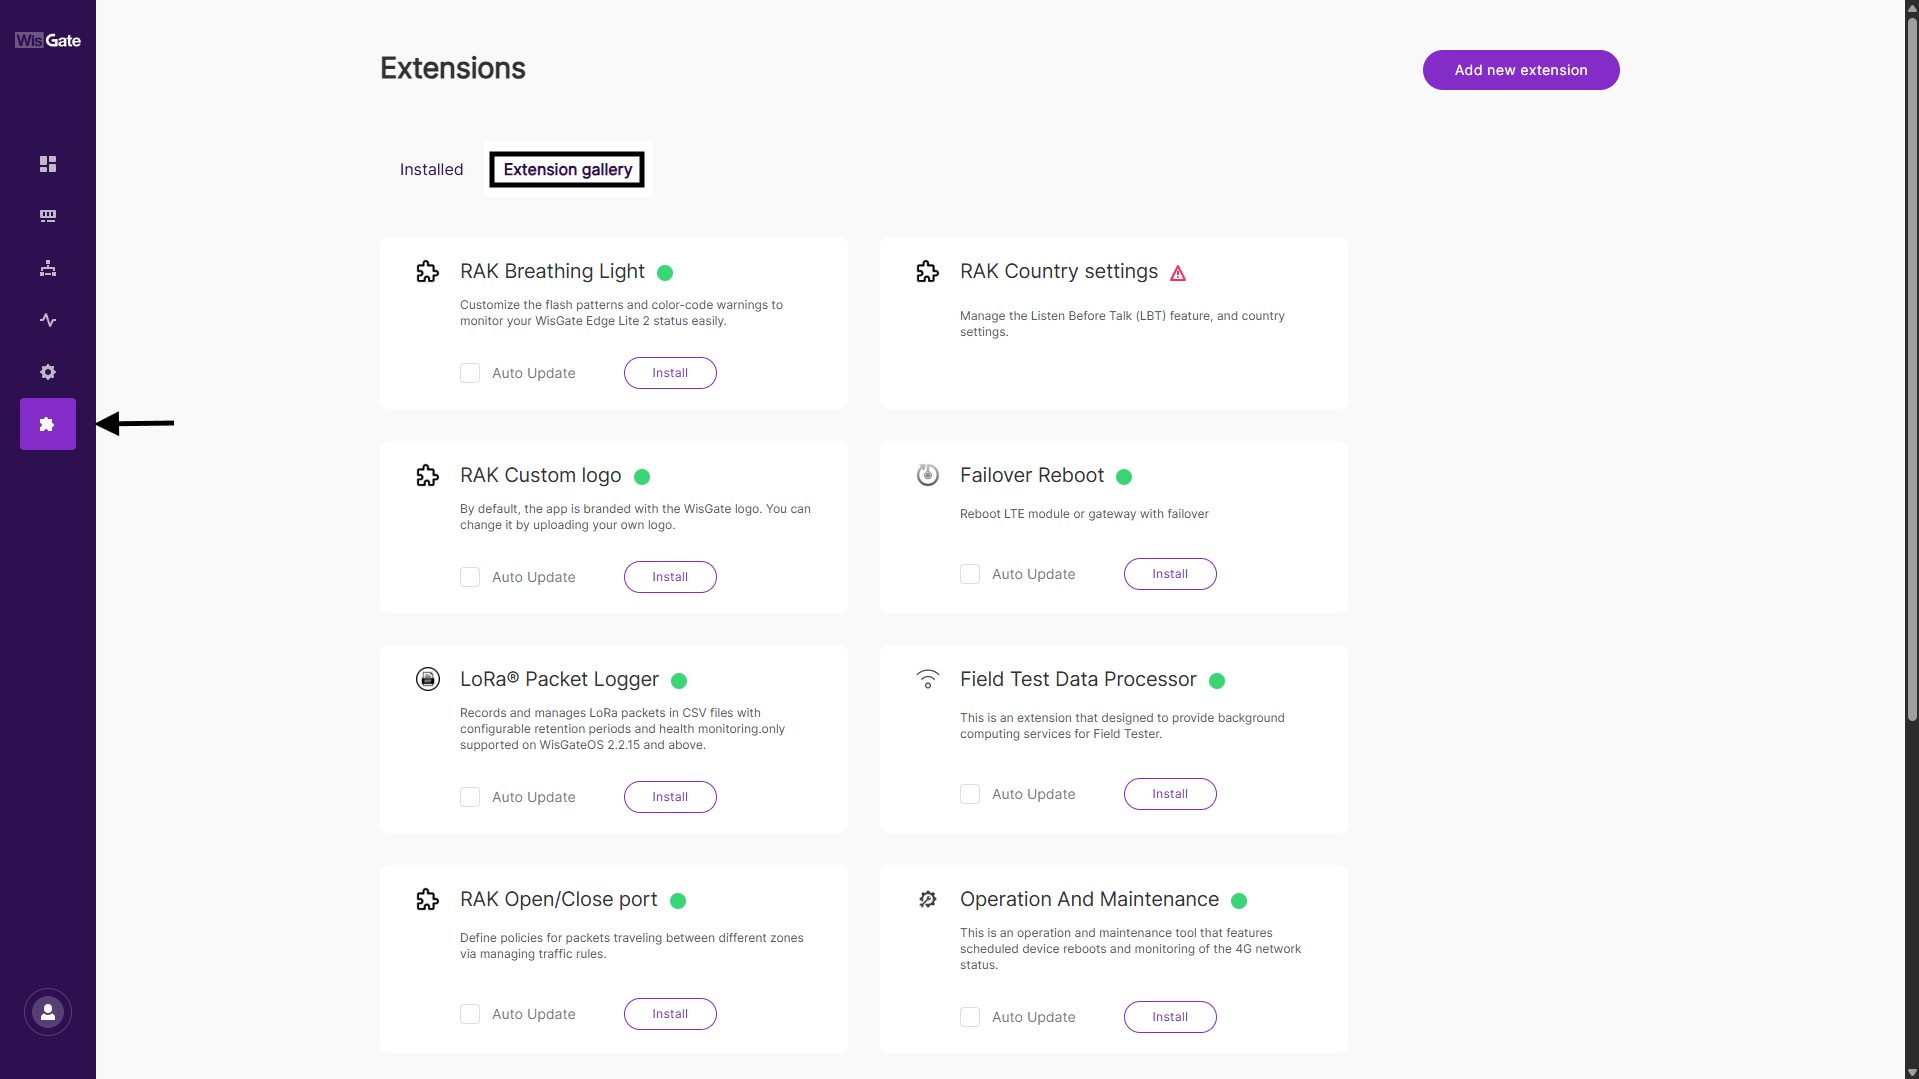Click the Field Test Data Processor wifi icon
Viewport: 1919px width, 1079px height.
tap(928, 679)
